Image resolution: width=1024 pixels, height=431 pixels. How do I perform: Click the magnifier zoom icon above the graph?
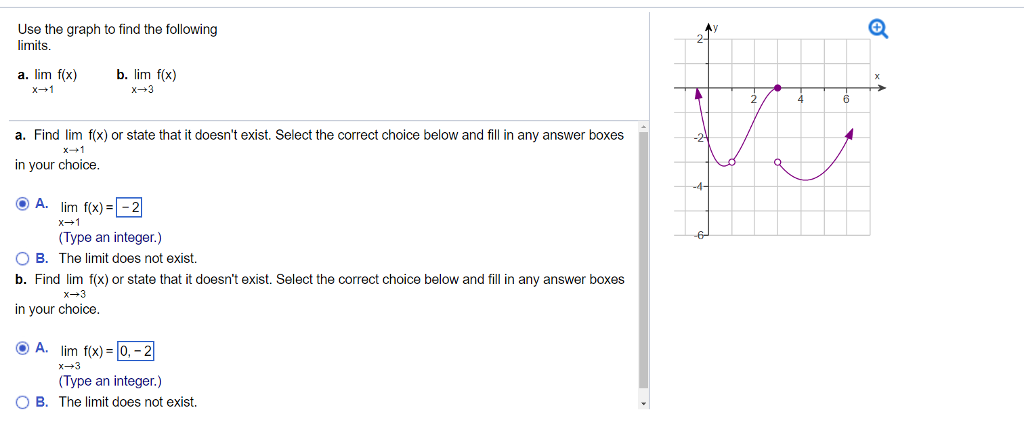coord(878,29)
